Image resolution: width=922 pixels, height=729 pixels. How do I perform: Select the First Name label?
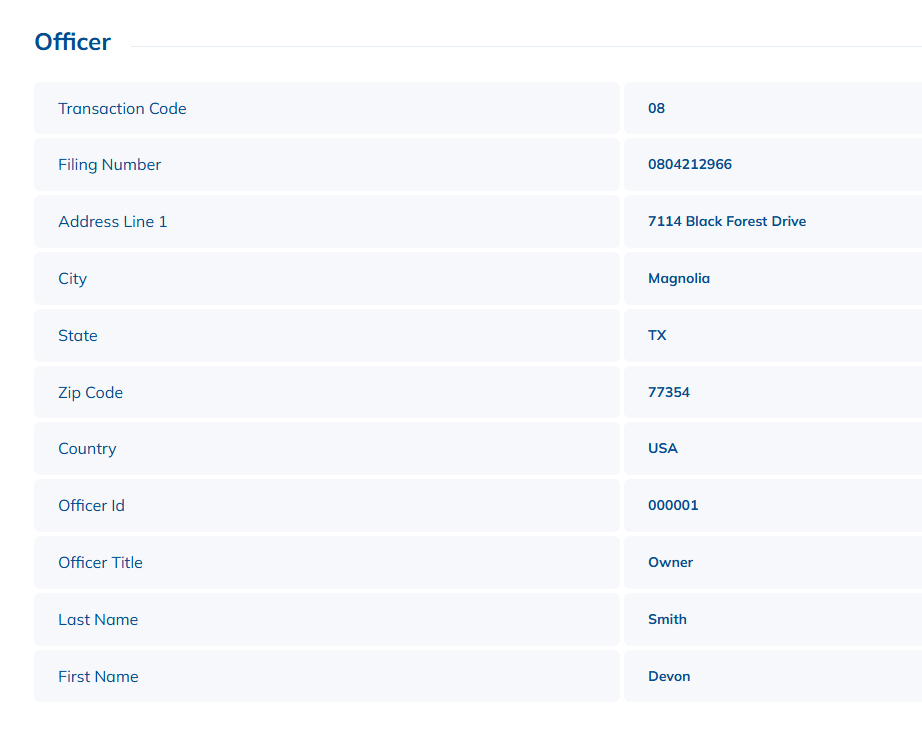[x=98, y=677]
